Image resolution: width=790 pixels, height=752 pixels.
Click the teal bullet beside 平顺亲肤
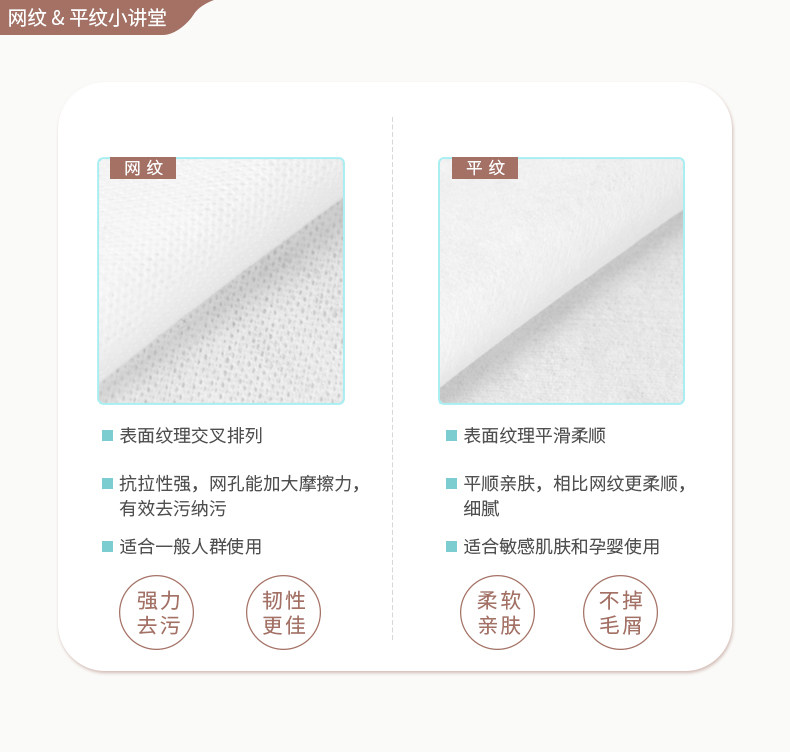click(451, 484)
